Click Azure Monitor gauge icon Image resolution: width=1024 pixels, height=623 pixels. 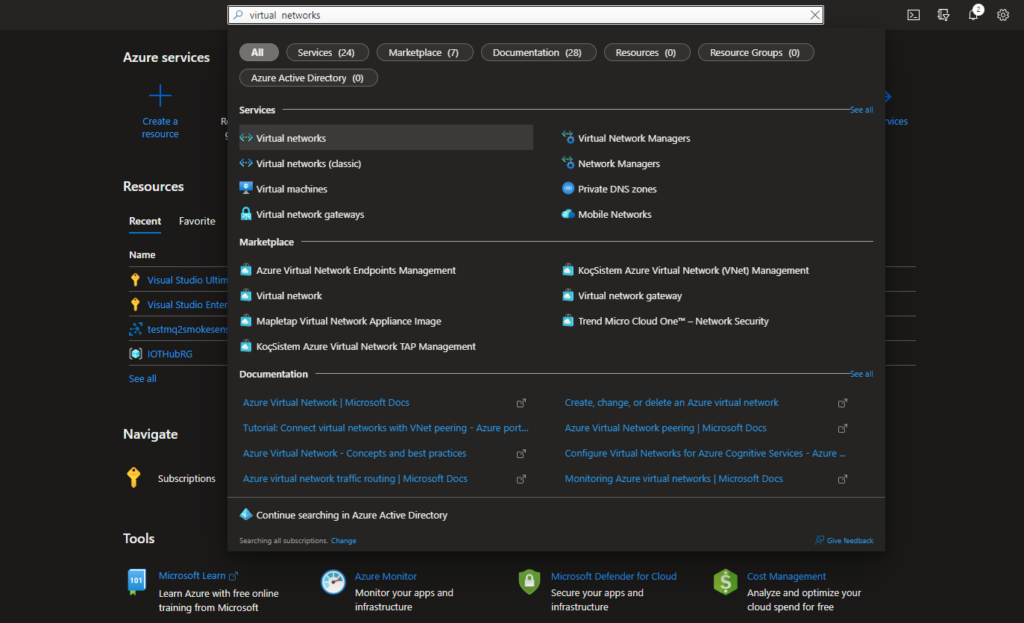point(333,582)
